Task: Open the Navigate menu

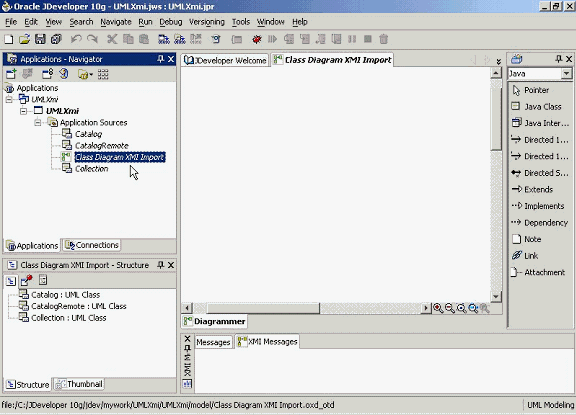Action: pyautogui.click(x=116, y=22)
